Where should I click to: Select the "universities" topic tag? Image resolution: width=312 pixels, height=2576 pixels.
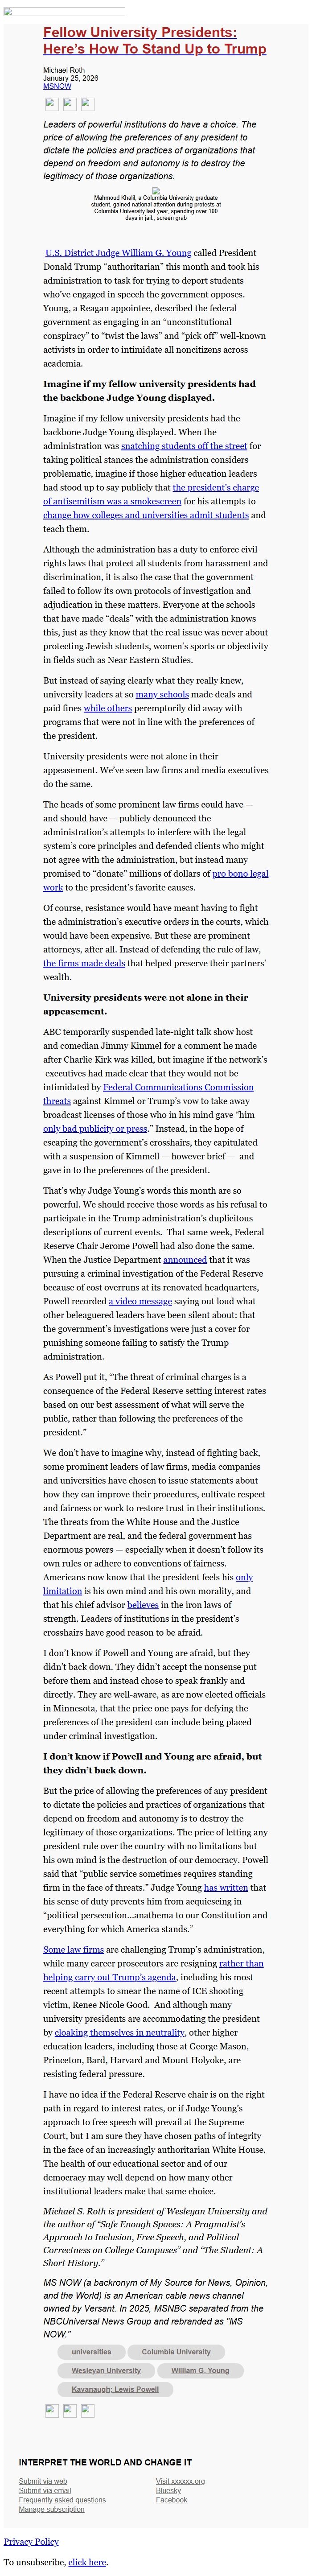(x=92, y=2352)
